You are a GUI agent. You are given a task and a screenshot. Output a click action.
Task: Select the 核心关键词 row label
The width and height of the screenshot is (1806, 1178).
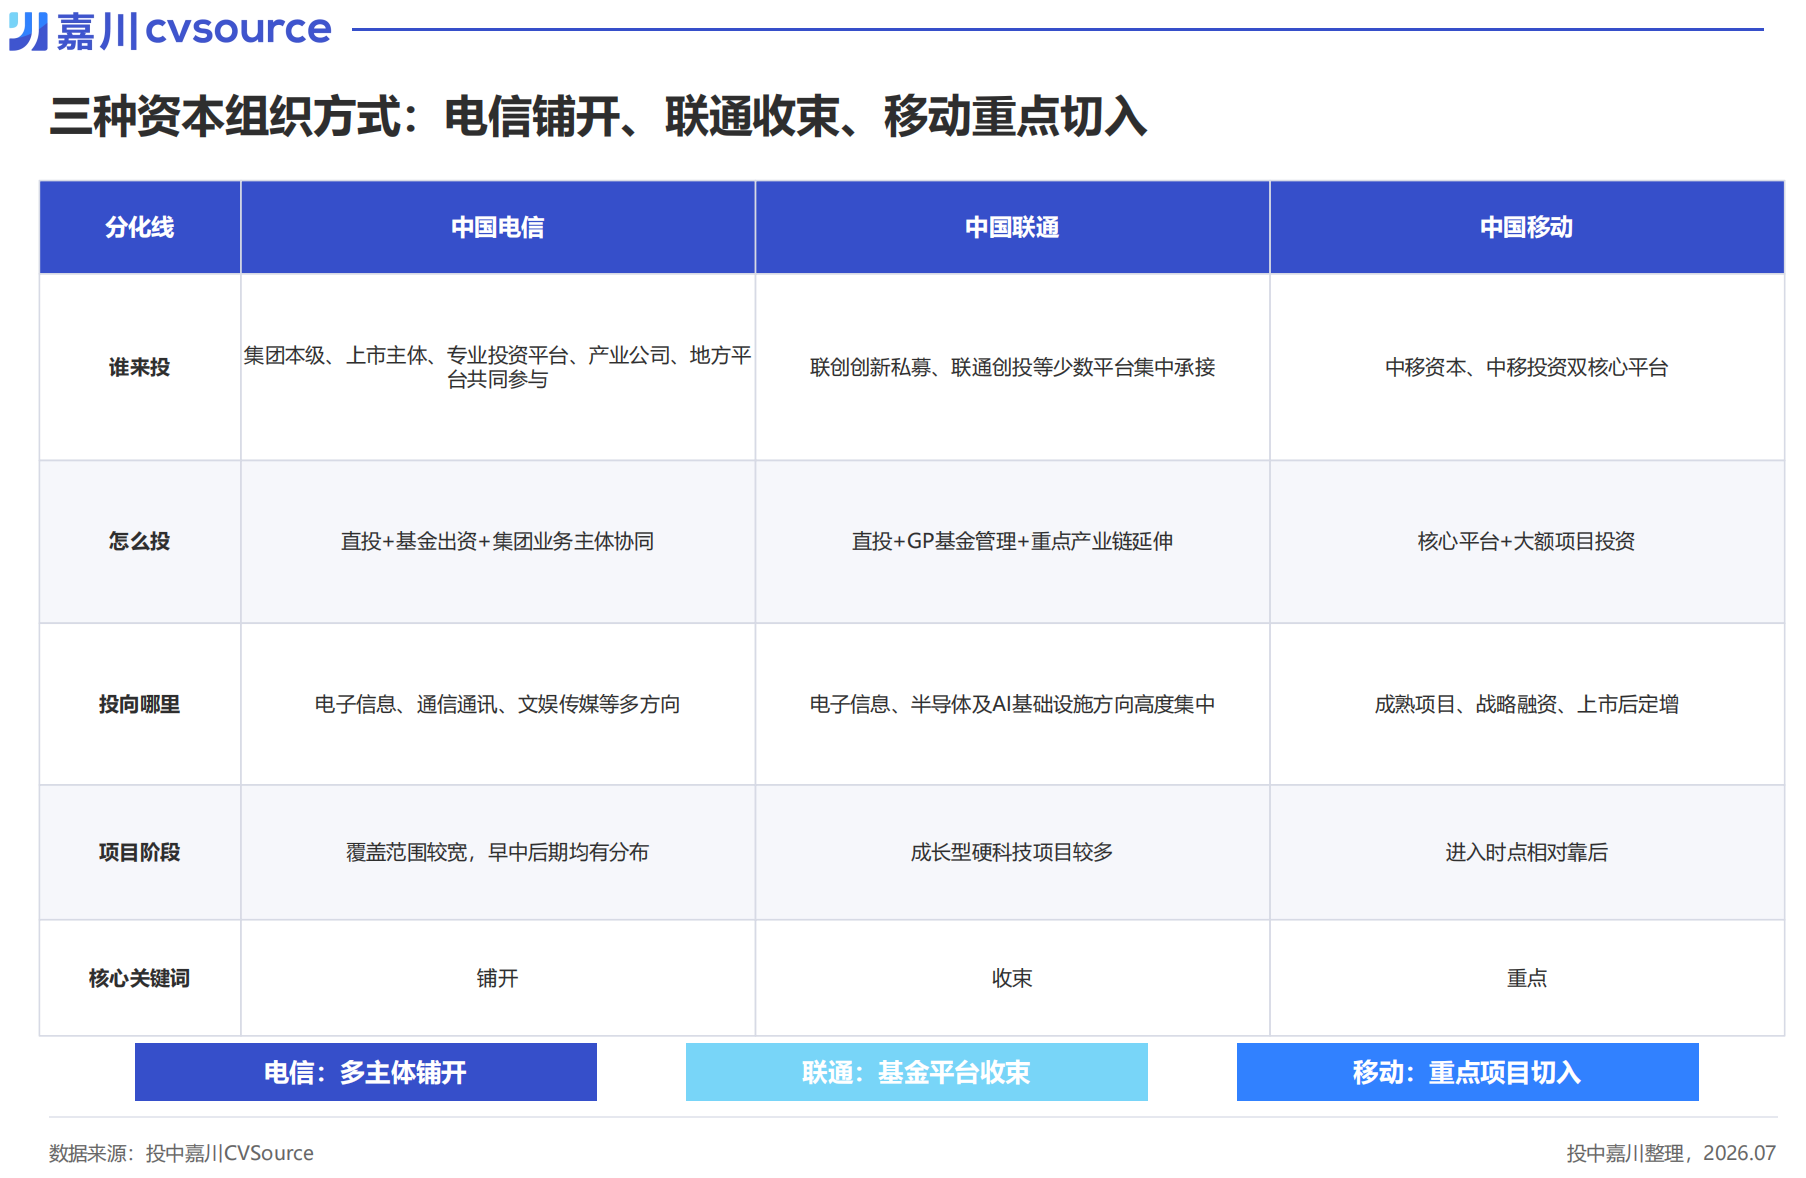point(140,978)
